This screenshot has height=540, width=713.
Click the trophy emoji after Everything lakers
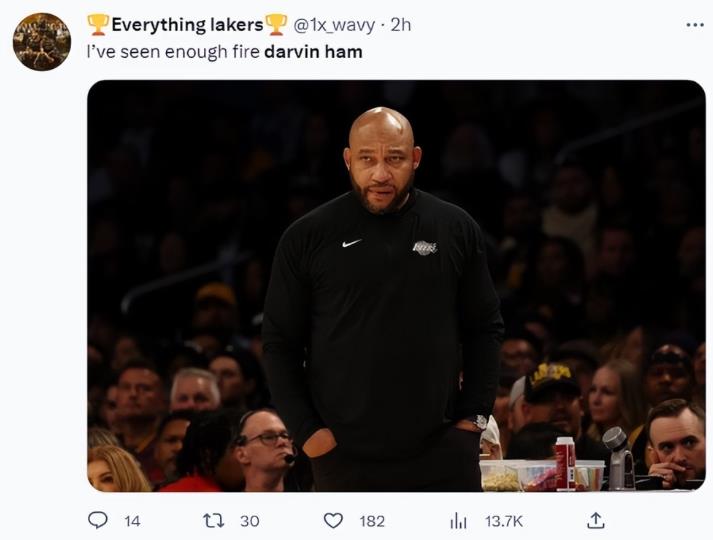pyautogui.click(x=276, y=25)
